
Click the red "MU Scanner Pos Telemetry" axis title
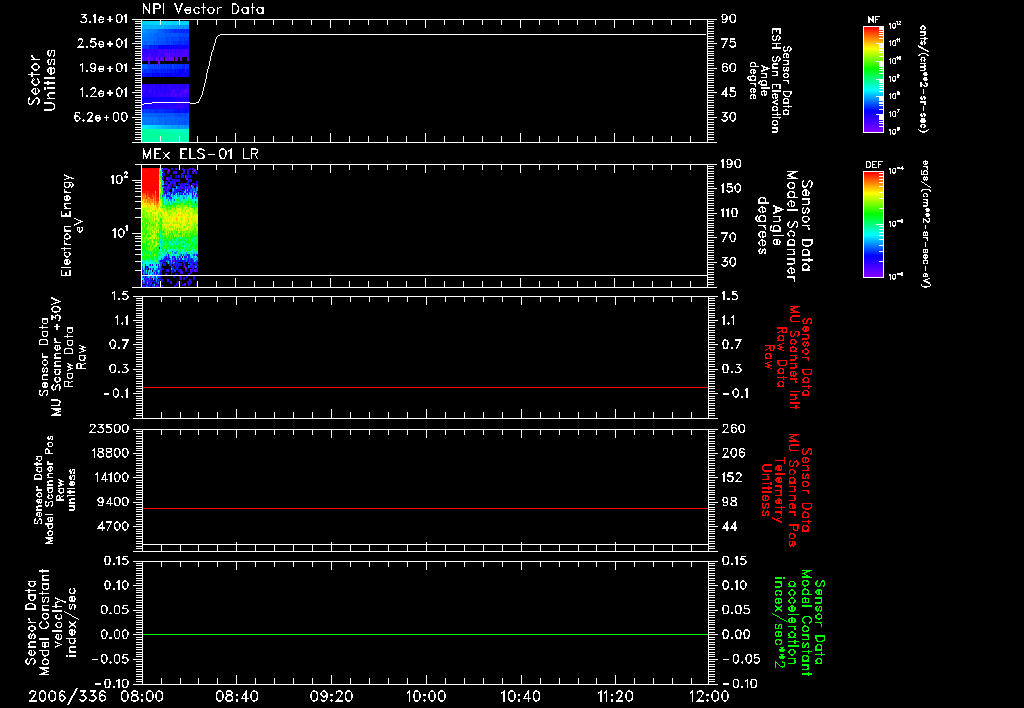(x=787, y=490)
